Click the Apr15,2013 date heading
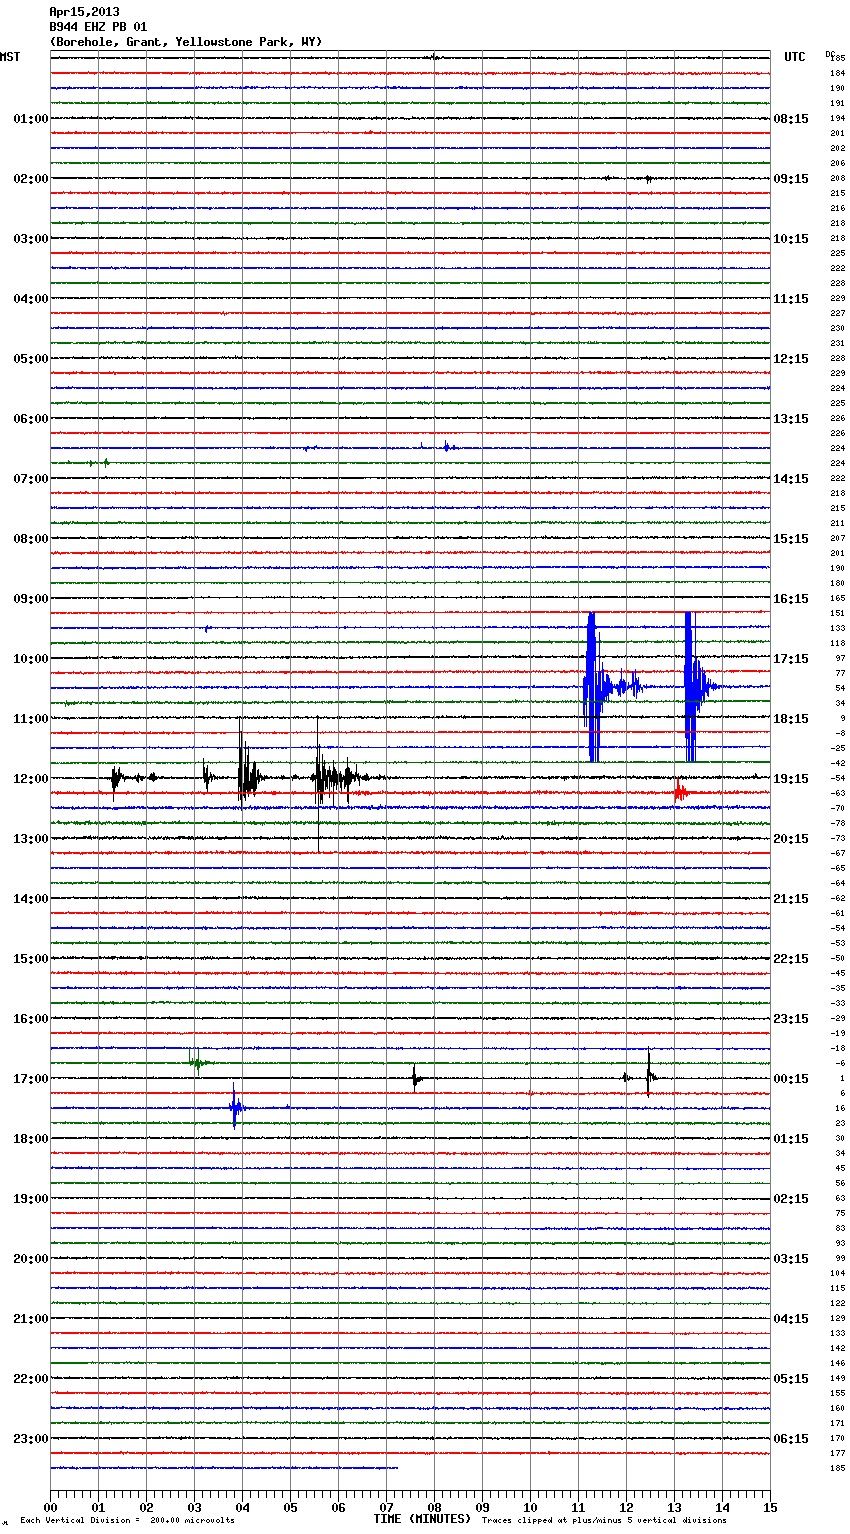 [84, 12]
